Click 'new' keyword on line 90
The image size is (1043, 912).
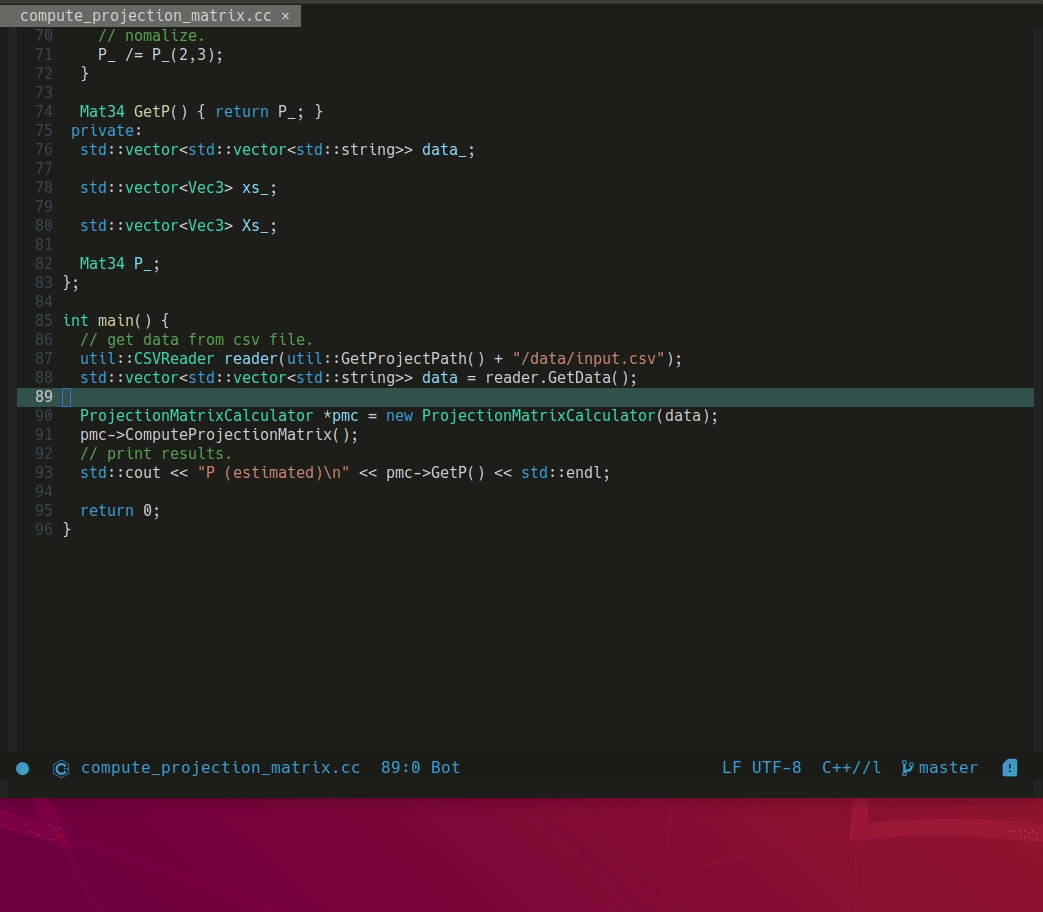[399, 416]
